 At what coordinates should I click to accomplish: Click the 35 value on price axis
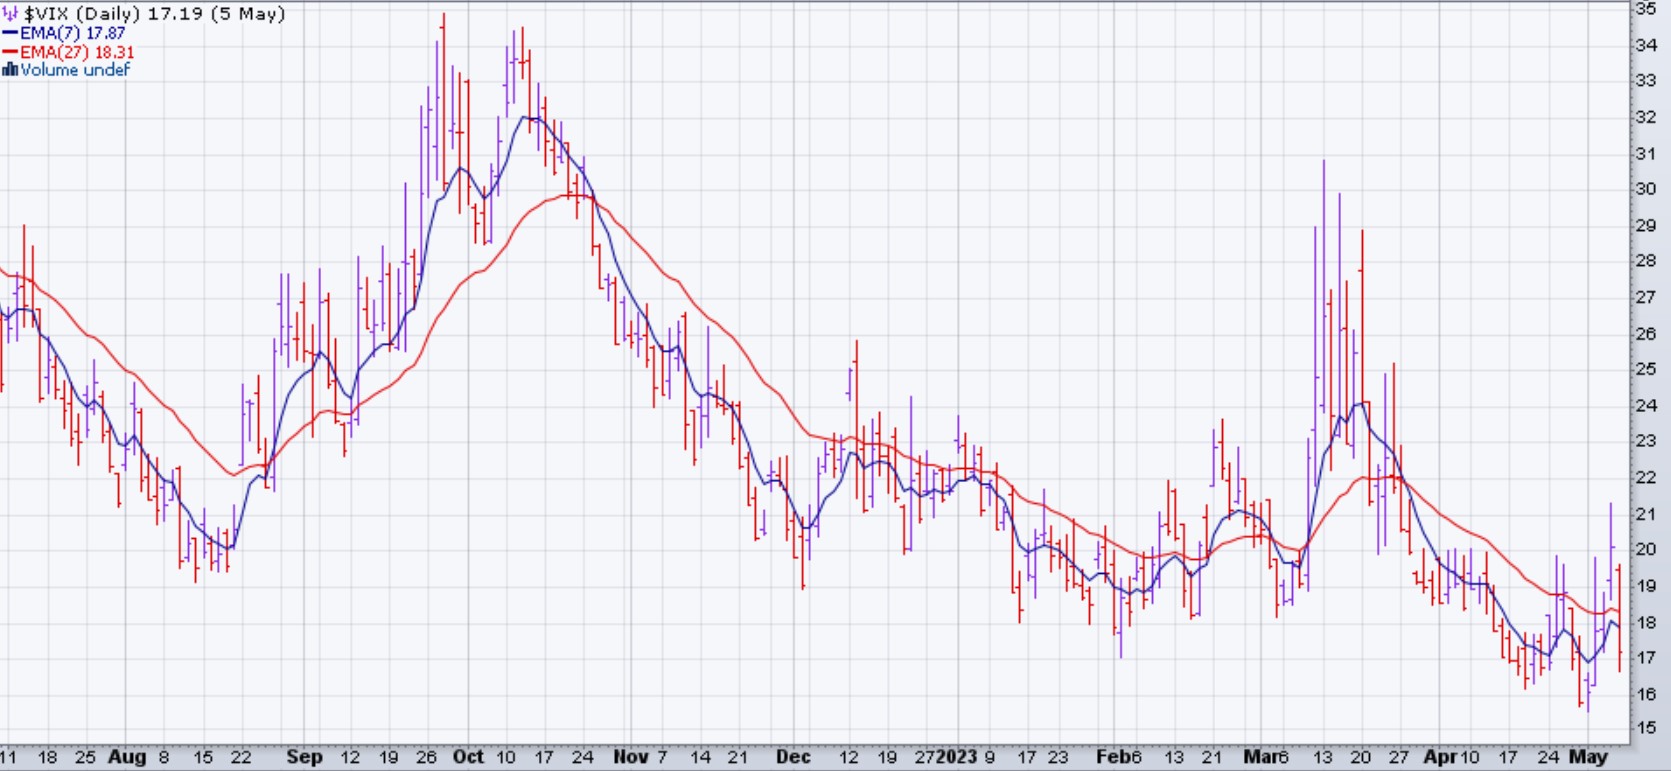(1645, 9)
